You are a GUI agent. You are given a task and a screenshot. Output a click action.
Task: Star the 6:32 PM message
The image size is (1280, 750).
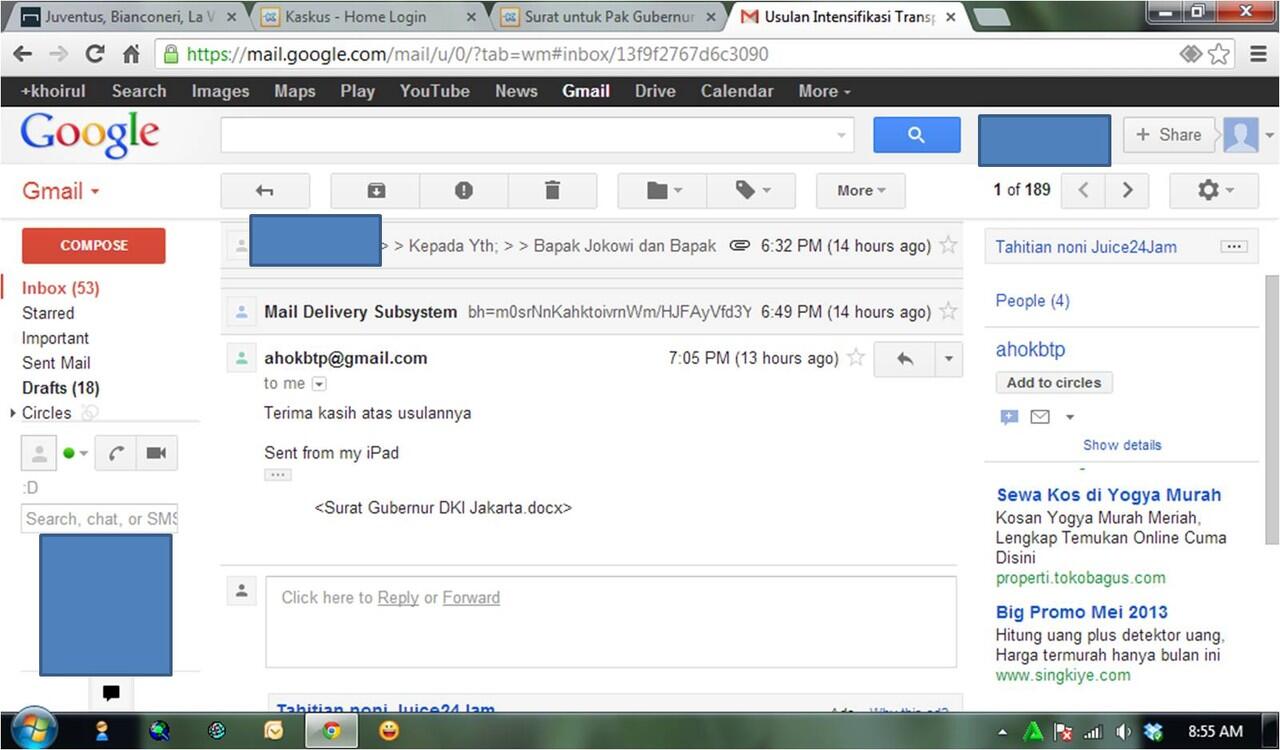[948, 245]
